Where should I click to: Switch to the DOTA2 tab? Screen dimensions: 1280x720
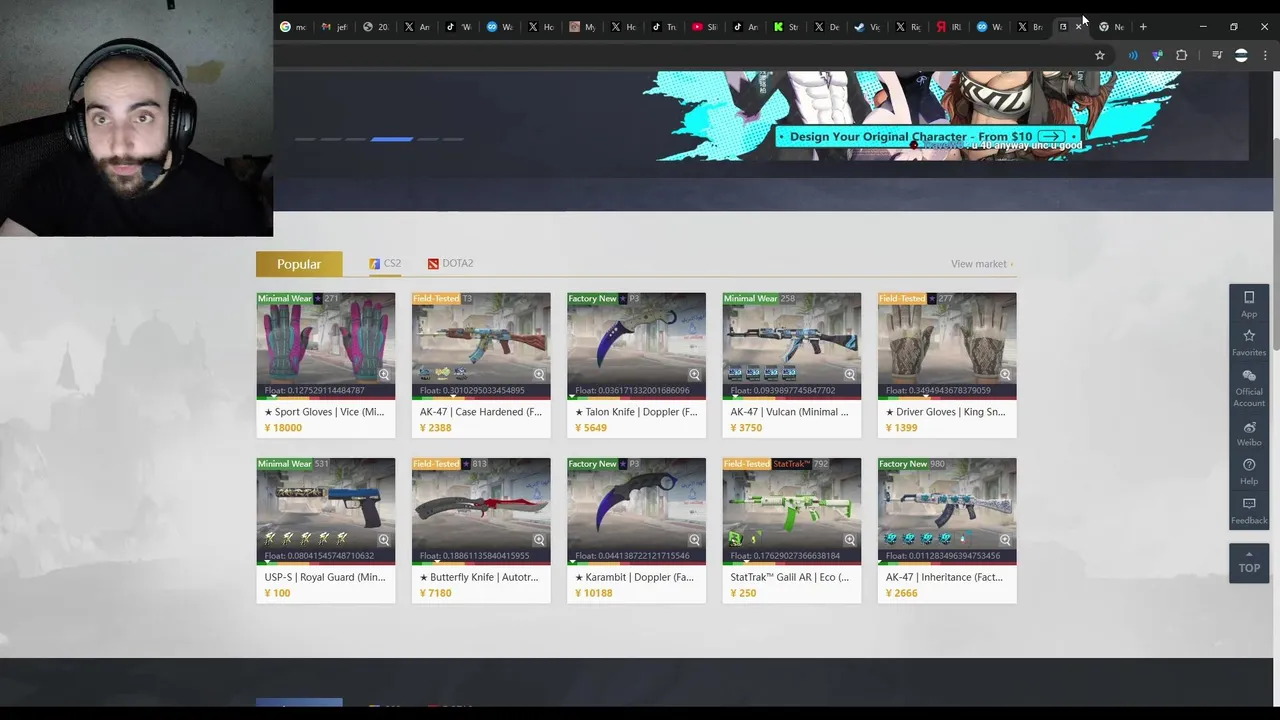click(450, 264)
